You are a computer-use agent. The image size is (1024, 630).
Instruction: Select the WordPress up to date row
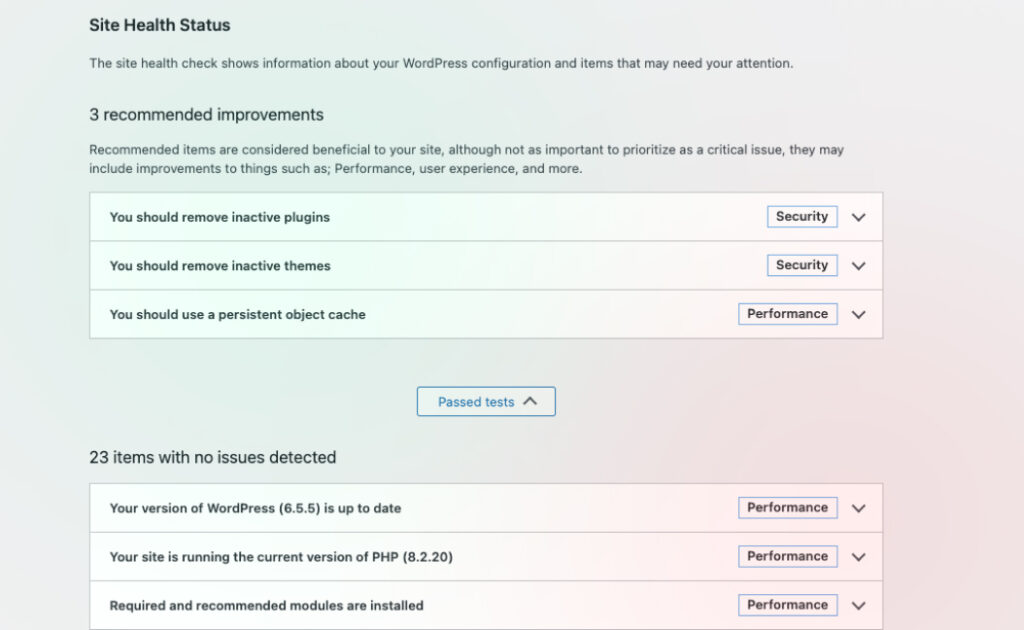(x=400, y=507)
